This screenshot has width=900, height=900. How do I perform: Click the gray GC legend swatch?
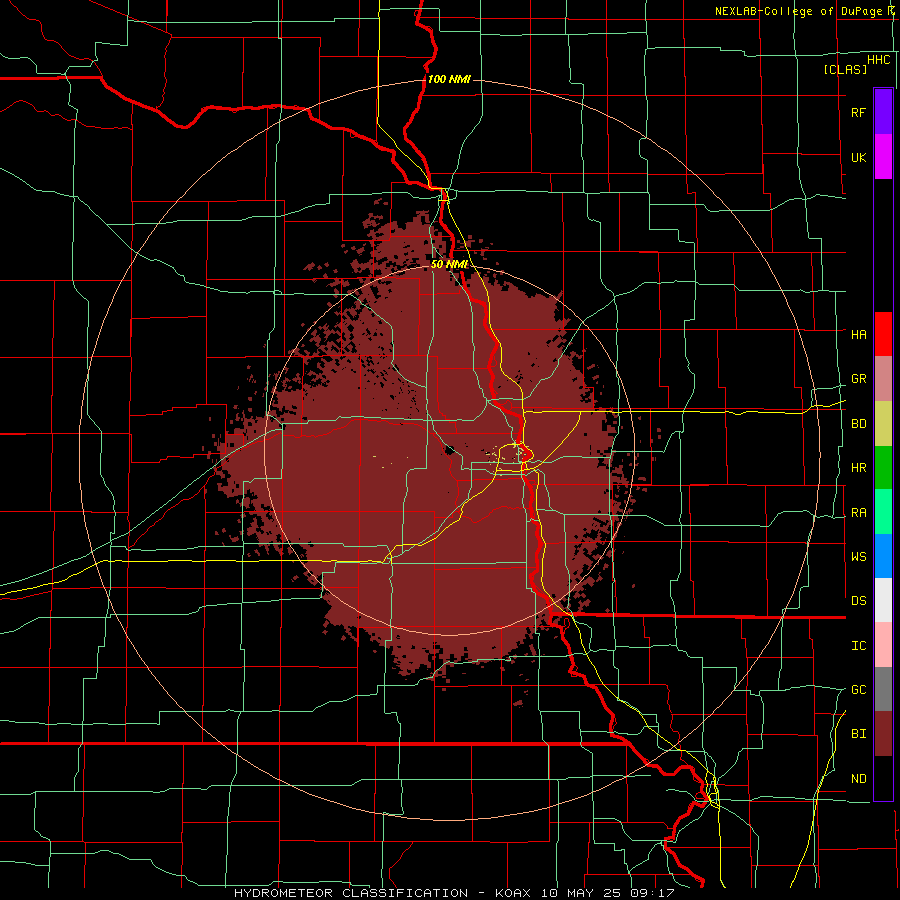click(883, 689)
